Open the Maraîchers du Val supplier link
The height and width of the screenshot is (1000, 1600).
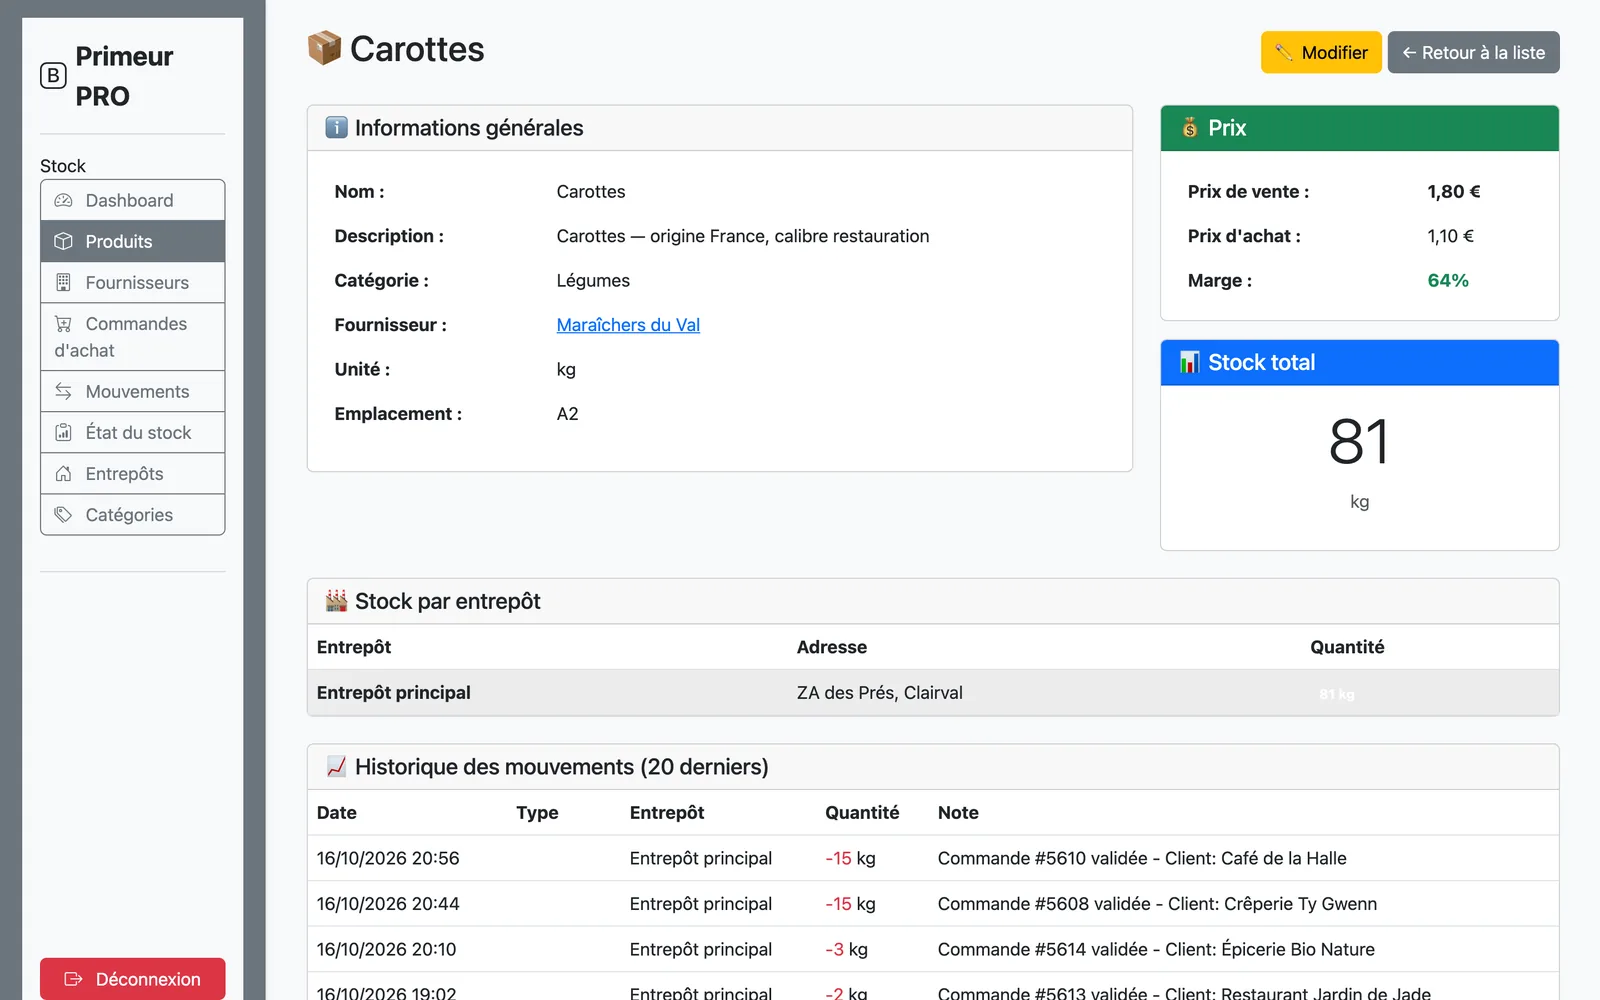(628, 325)
